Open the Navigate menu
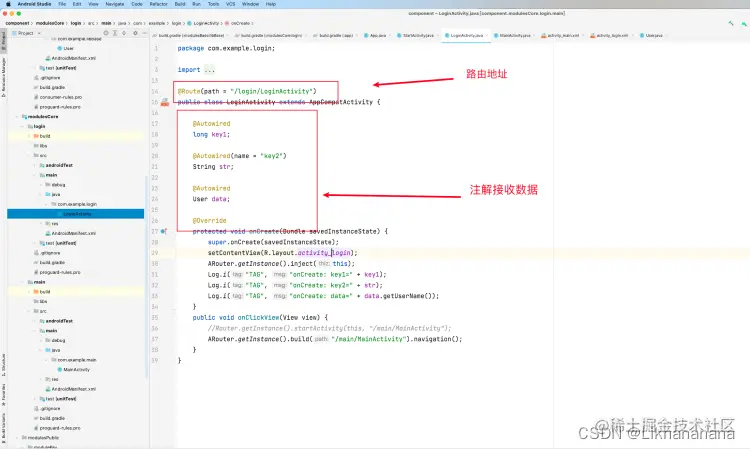The width and height of the screenshot is (750, 449). 114,4
